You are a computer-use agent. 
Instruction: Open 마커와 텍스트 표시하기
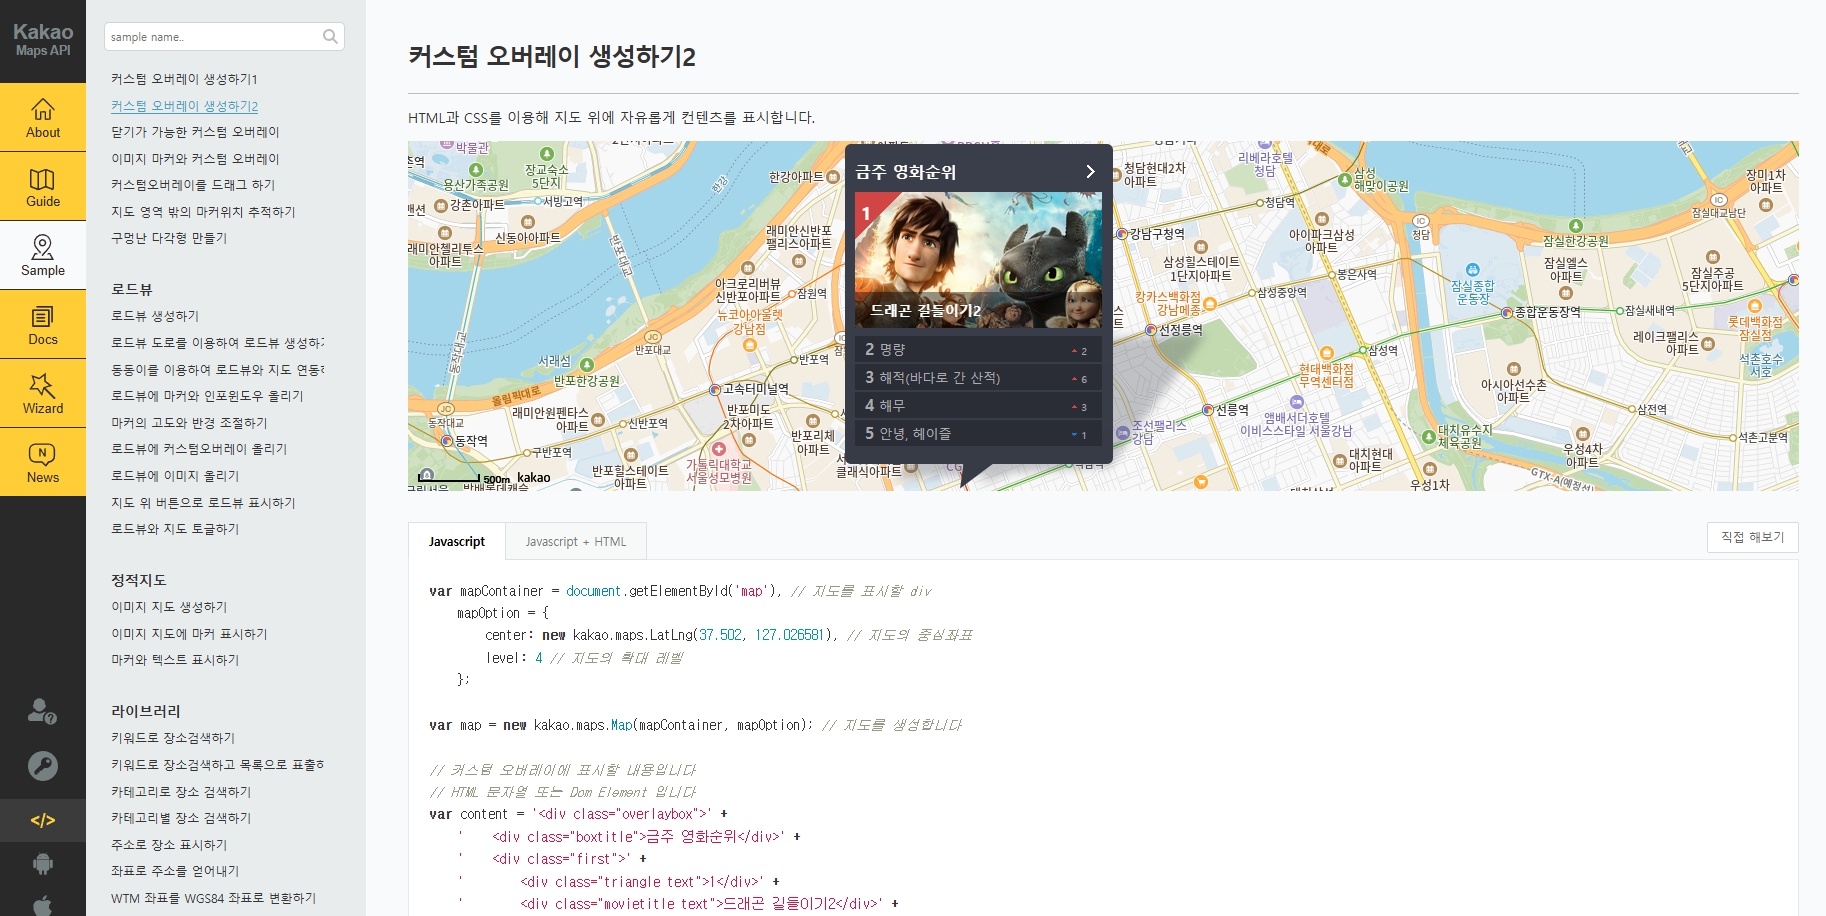(175, 660)
